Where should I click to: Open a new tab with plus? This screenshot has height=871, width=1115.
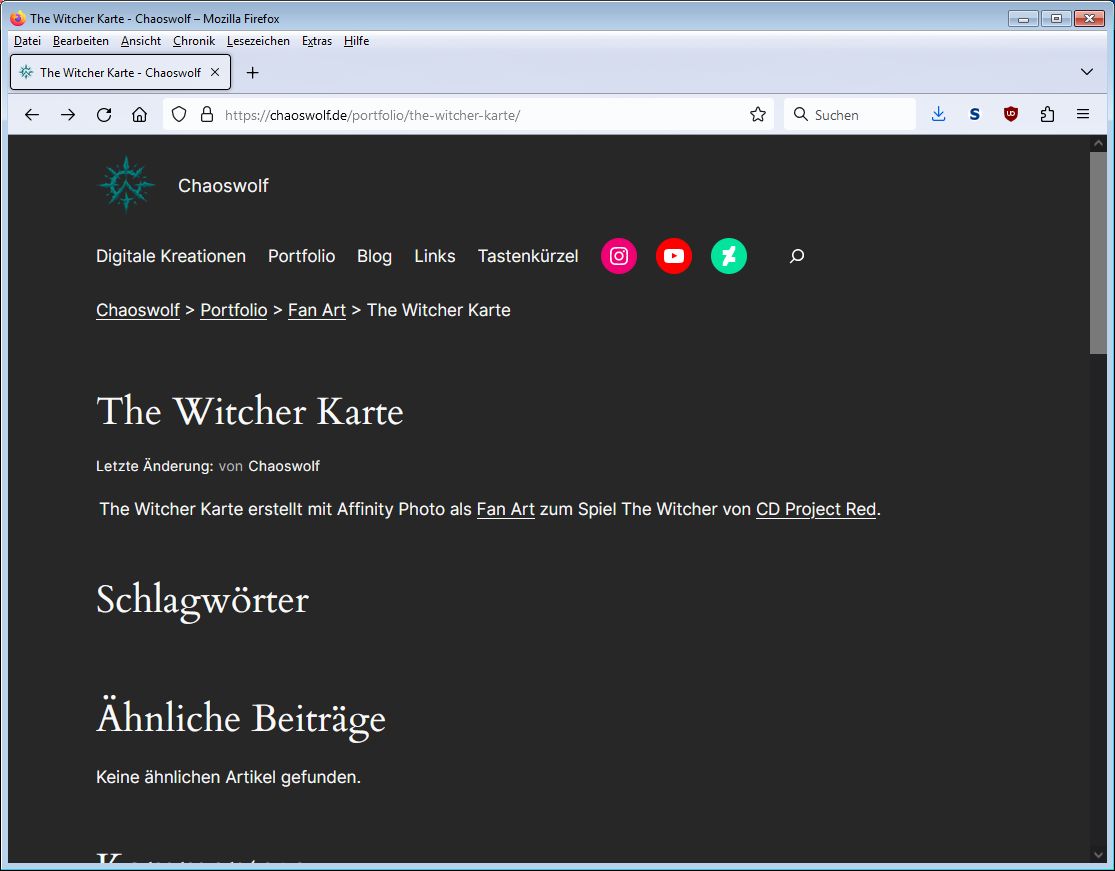(252, 73)
